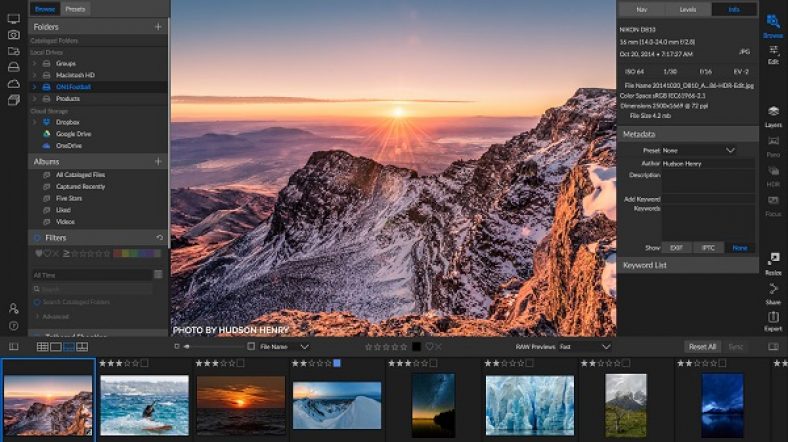Open the RAW Previews dropdown

coord(586,346)
